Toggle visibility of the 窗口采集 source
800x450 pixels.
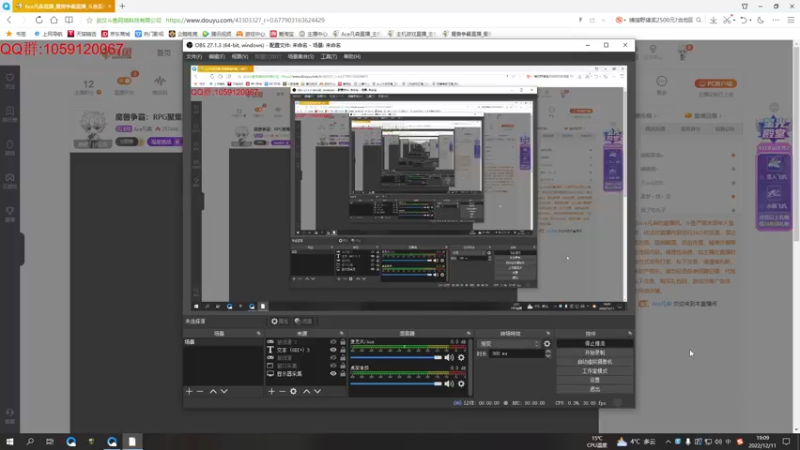333,366
